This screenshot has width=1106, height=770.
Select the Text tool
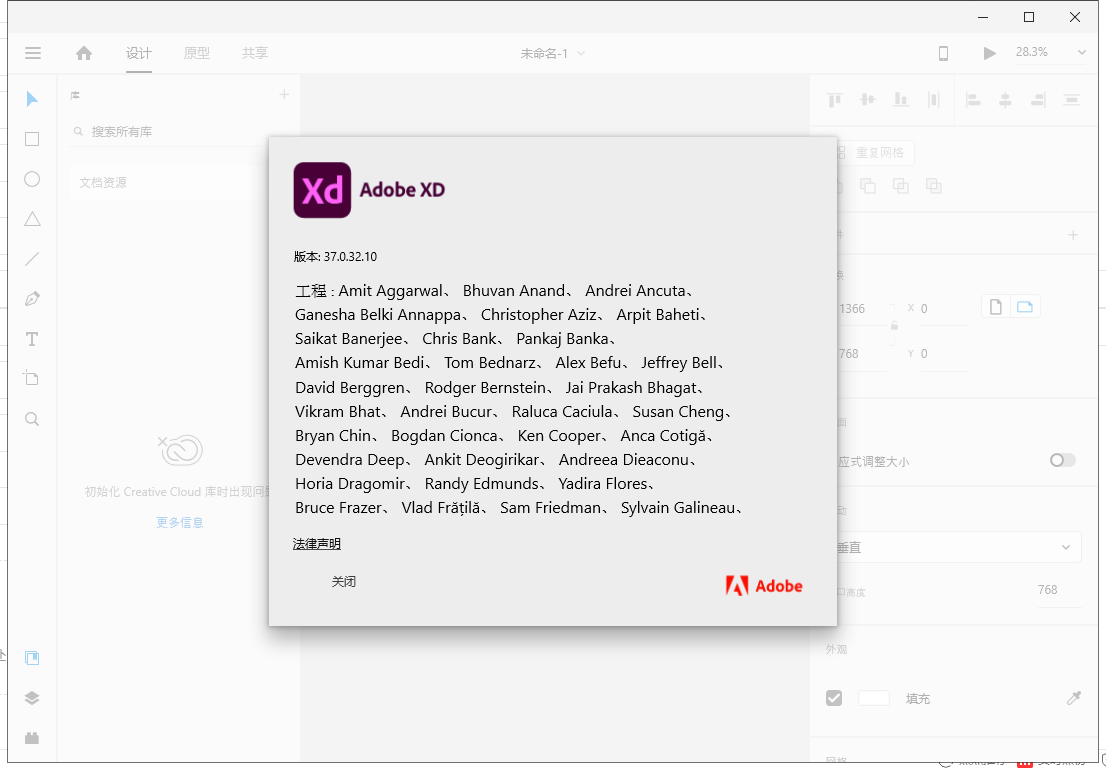point(32,339)
